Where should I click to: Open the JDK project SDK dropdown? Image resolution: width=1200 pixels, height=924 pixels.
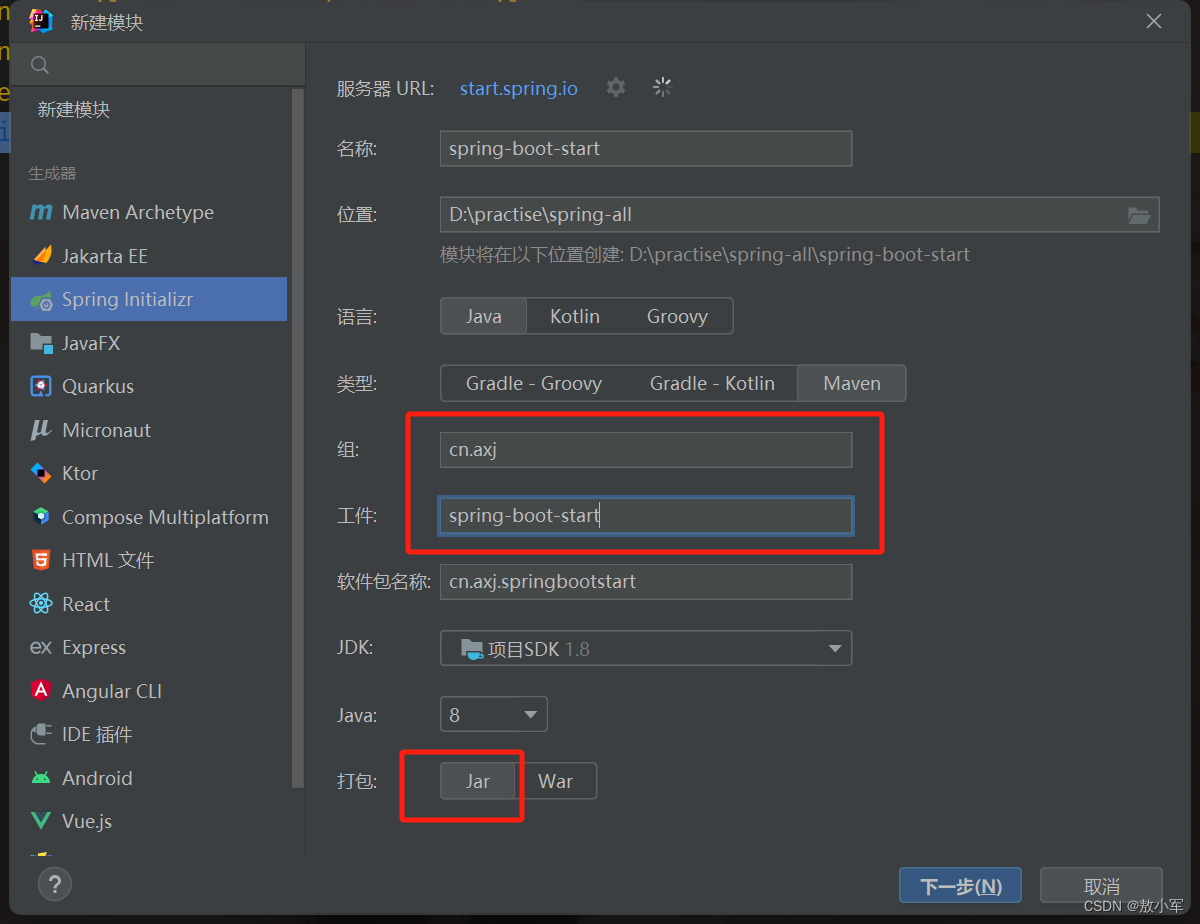point(646,648)
